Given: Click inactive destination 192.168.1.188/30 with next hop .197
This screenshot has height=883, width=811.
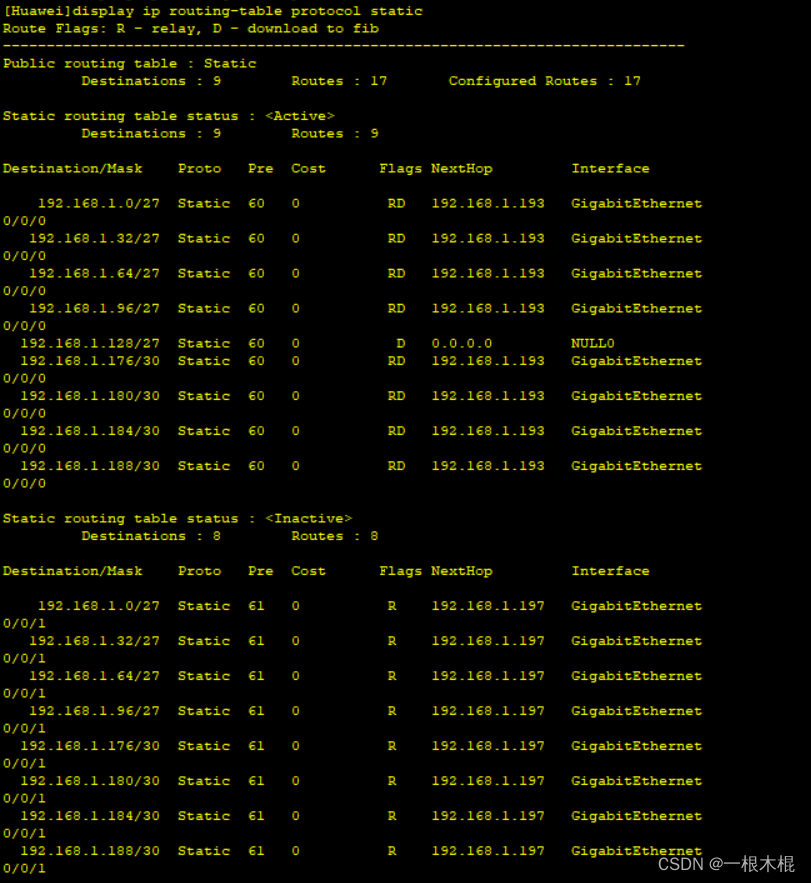Looking at the screenshot, I should pos(90,850).
